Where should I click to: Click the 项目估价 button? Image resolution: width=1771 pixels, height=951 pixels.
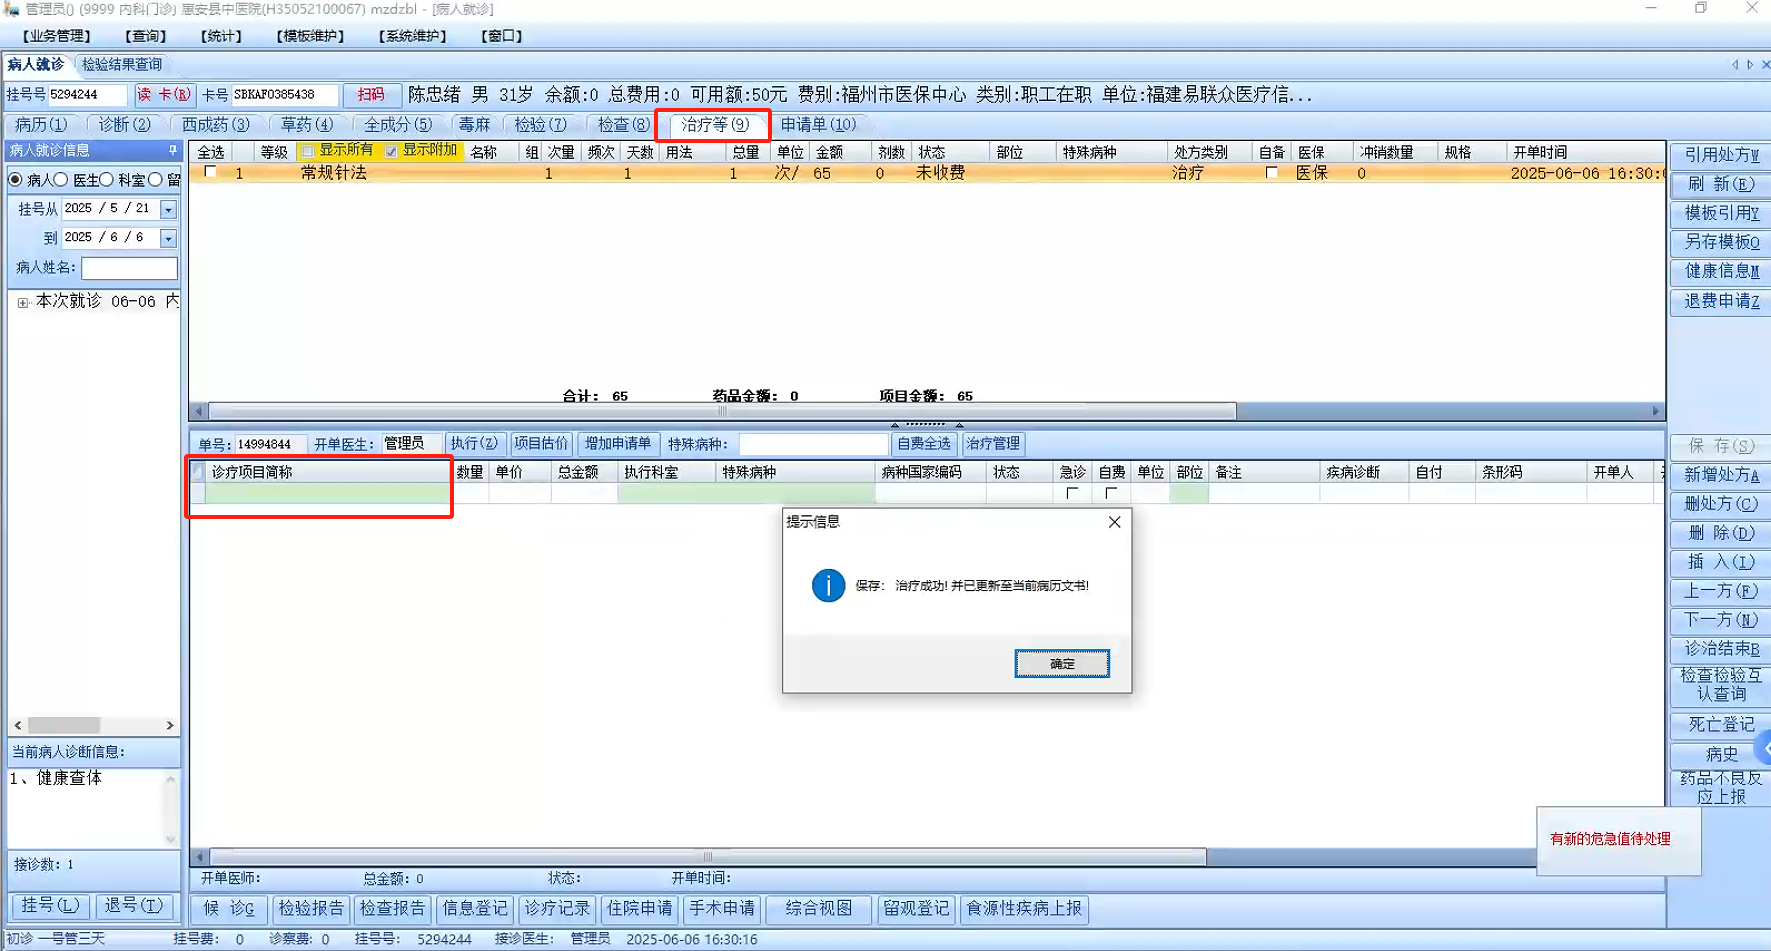pos(541,444)
